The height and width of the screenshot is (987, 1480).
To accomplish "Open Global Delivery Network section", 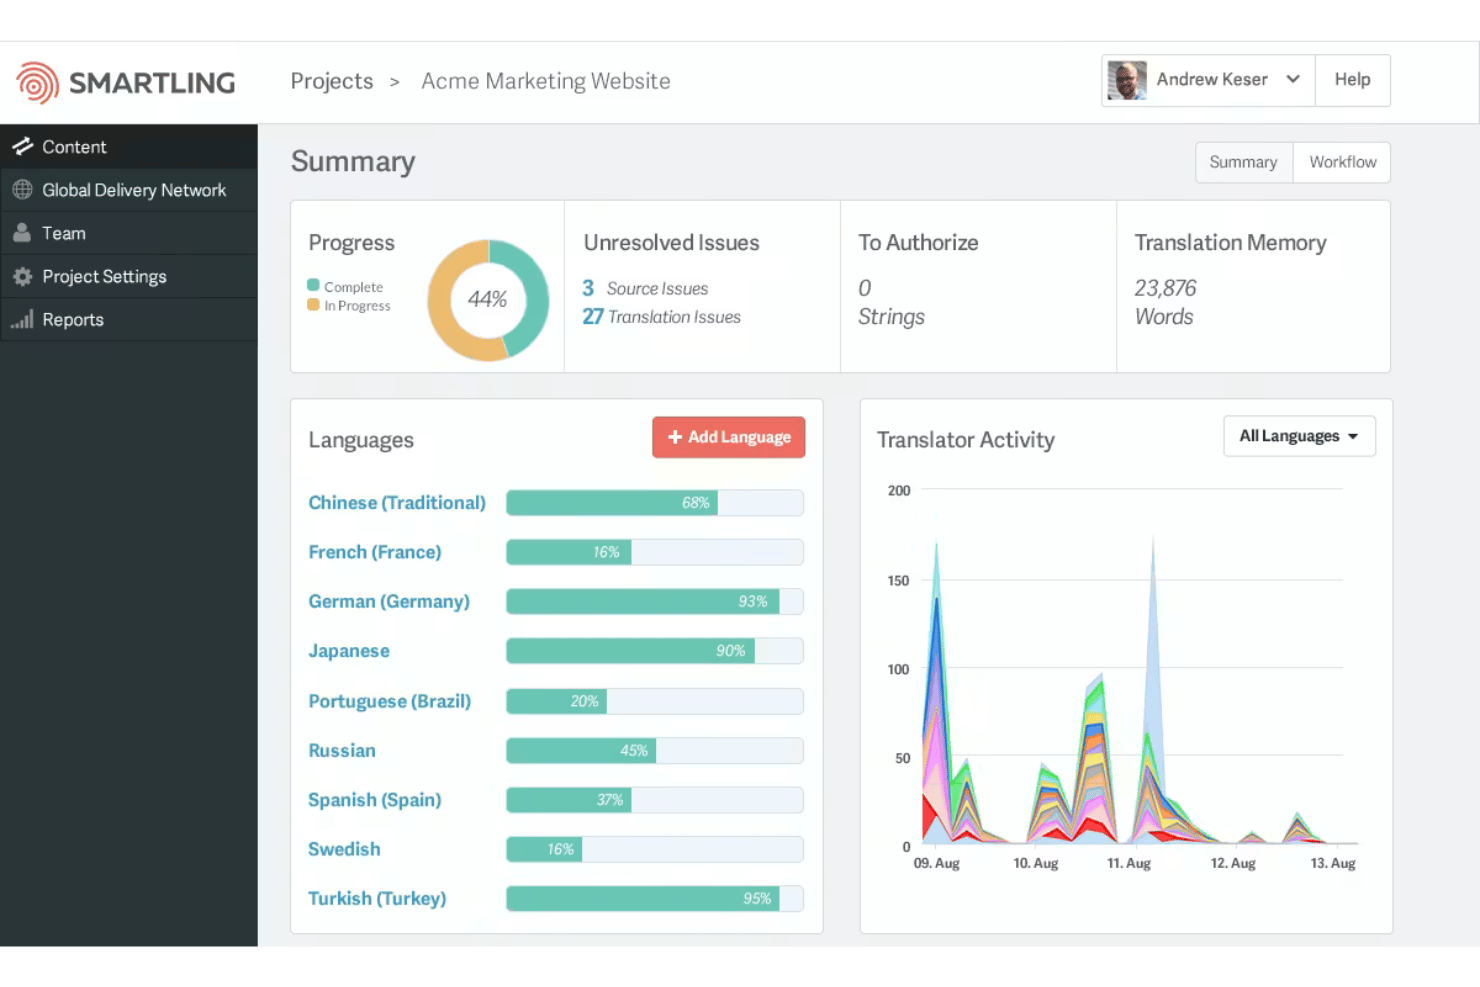I will 129,190.
